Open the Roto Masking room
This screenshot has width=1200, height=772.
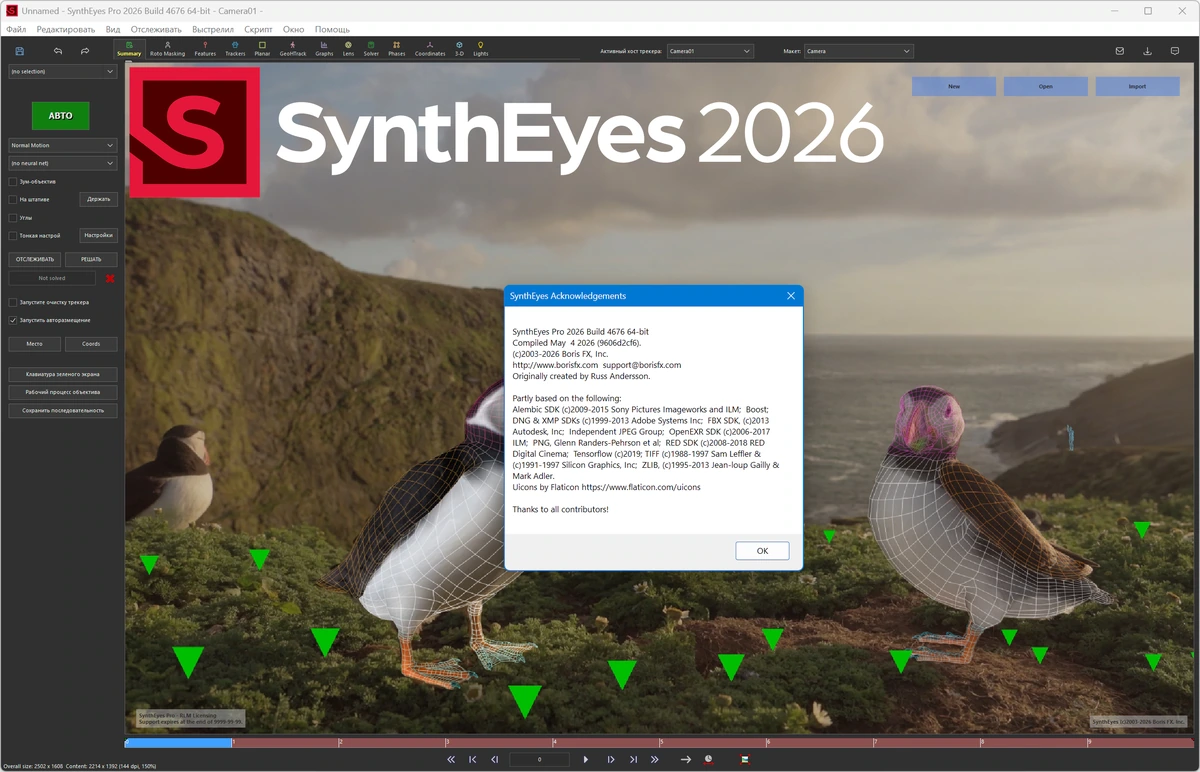167,49
